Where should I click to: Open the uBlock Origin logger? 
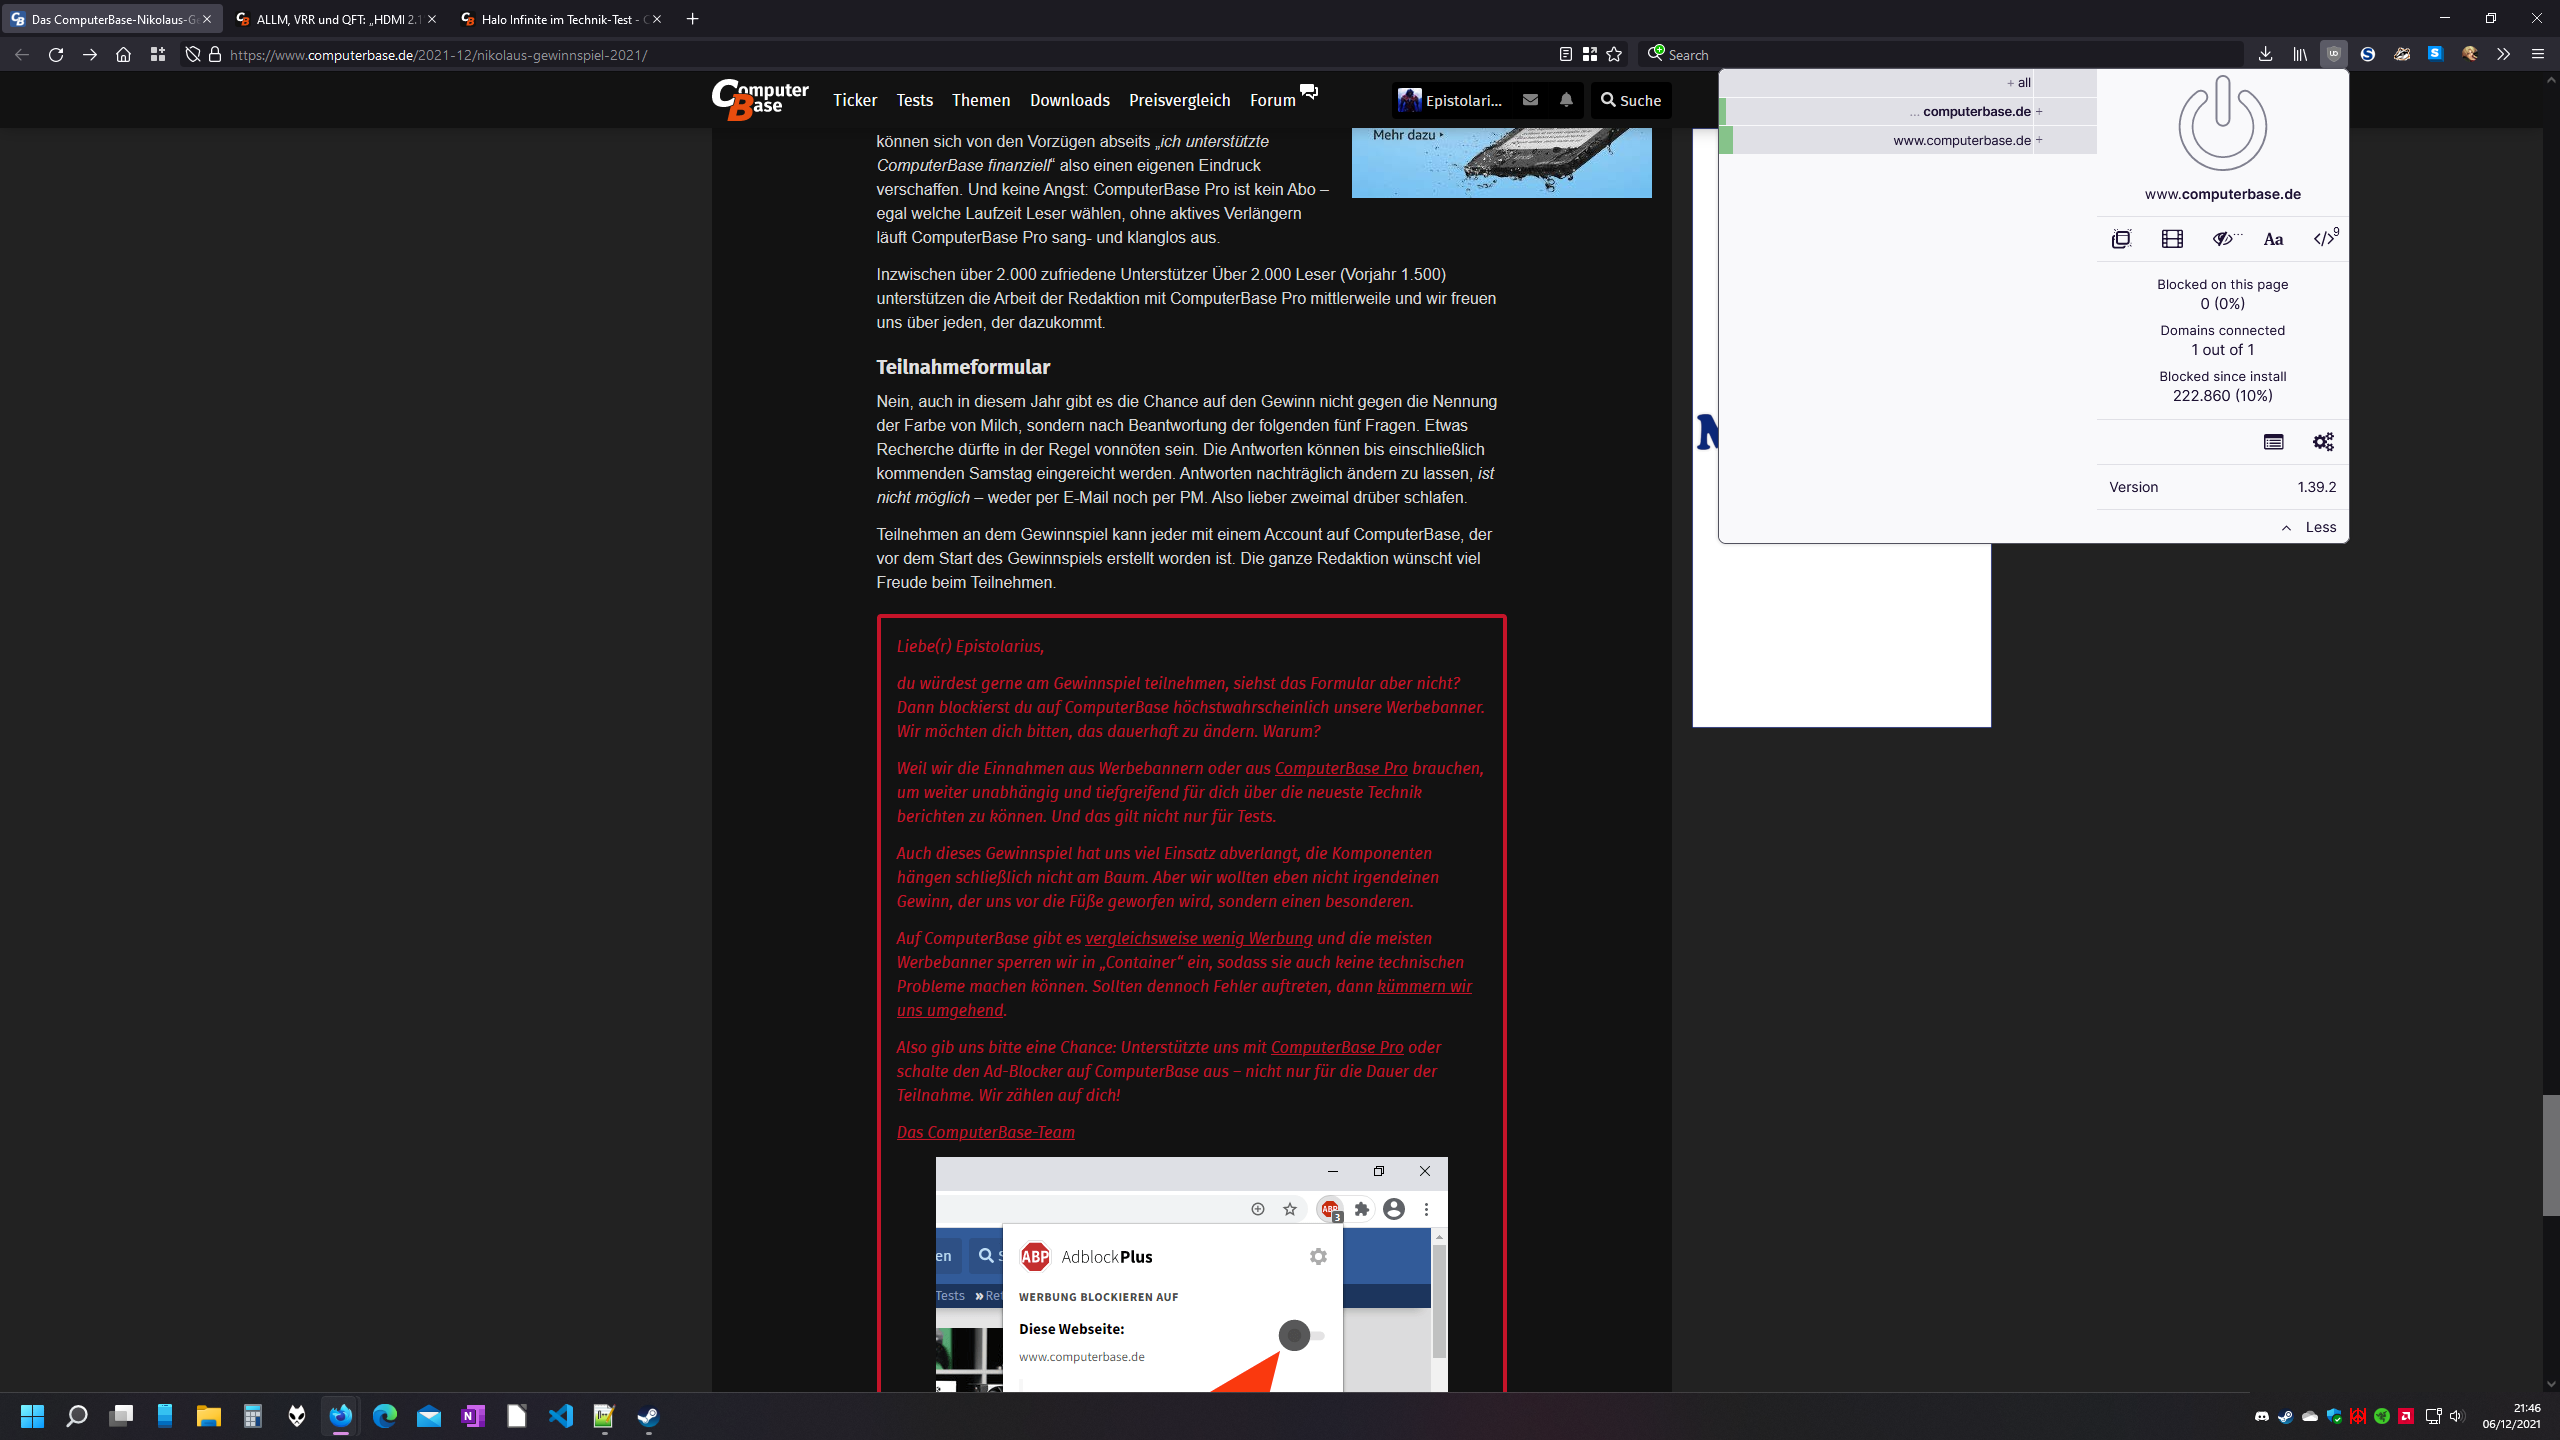[x=2274, y=441]
